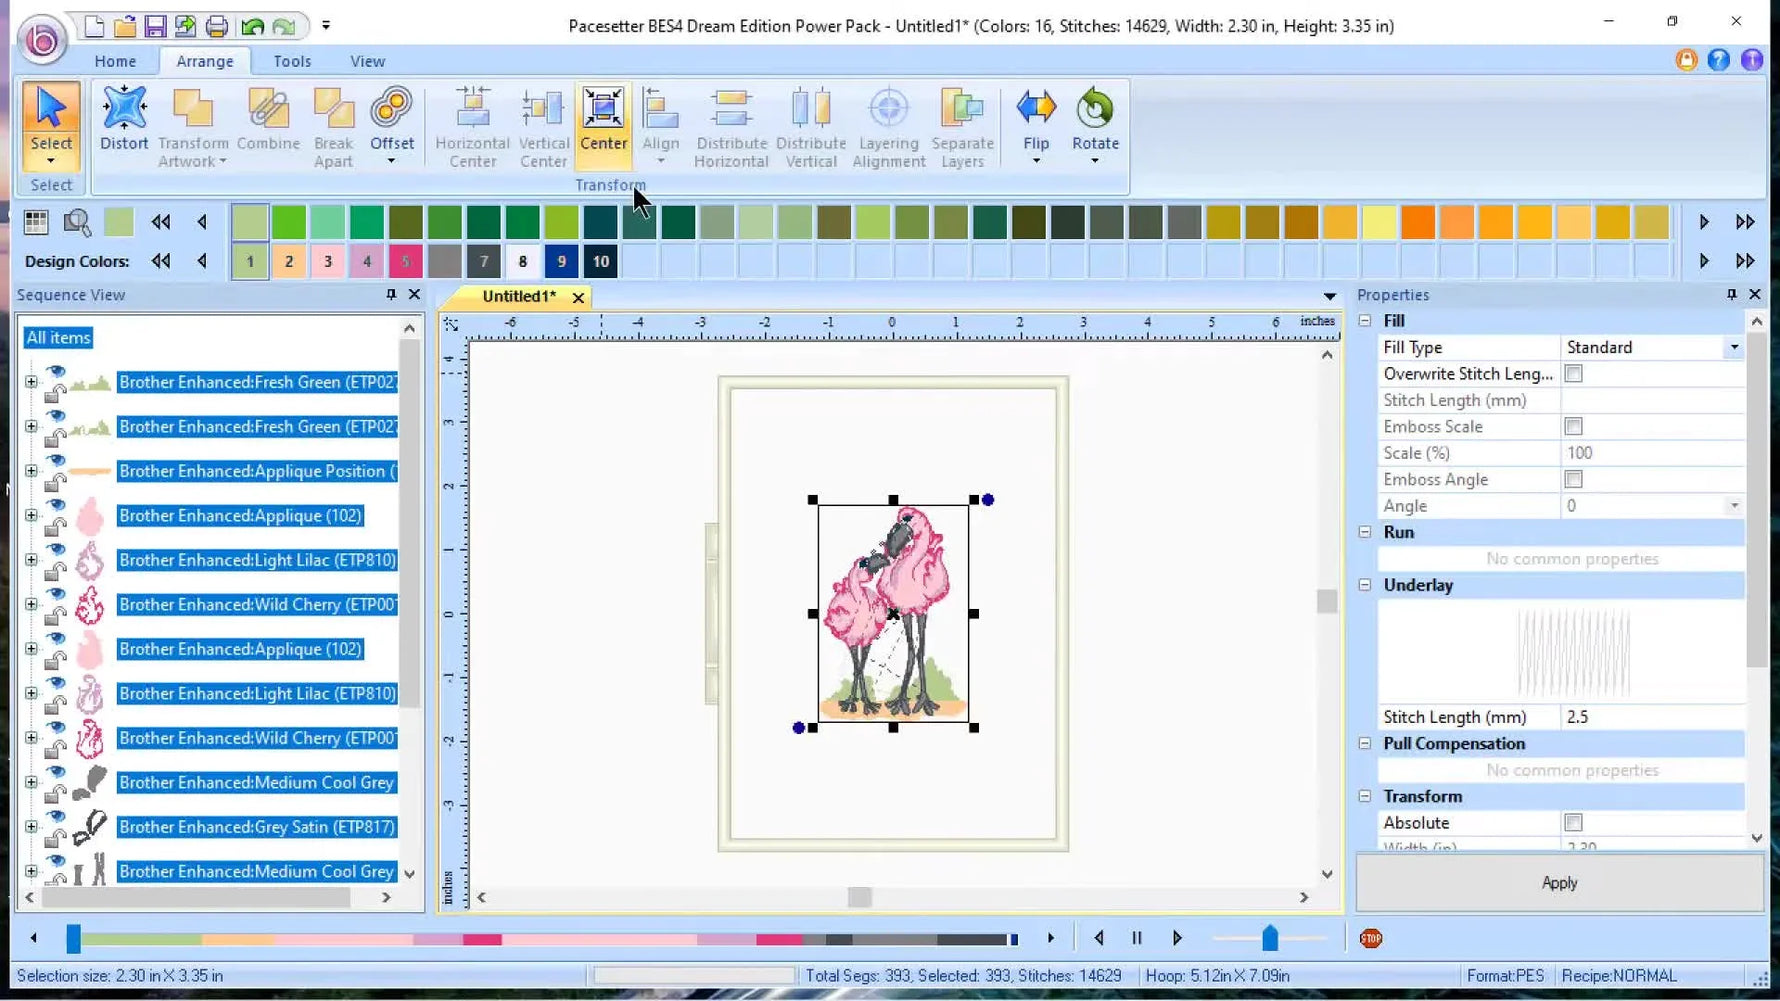Click Vertical Center icon

click(x=543, y=127)
